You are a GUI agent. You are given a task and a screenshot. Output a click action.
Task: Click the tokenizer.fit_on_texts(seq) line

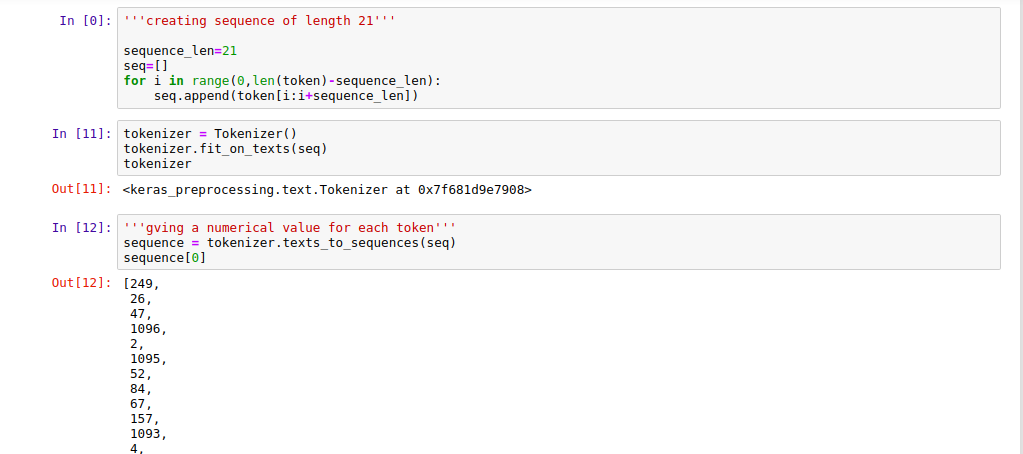[x=225, y=149]
